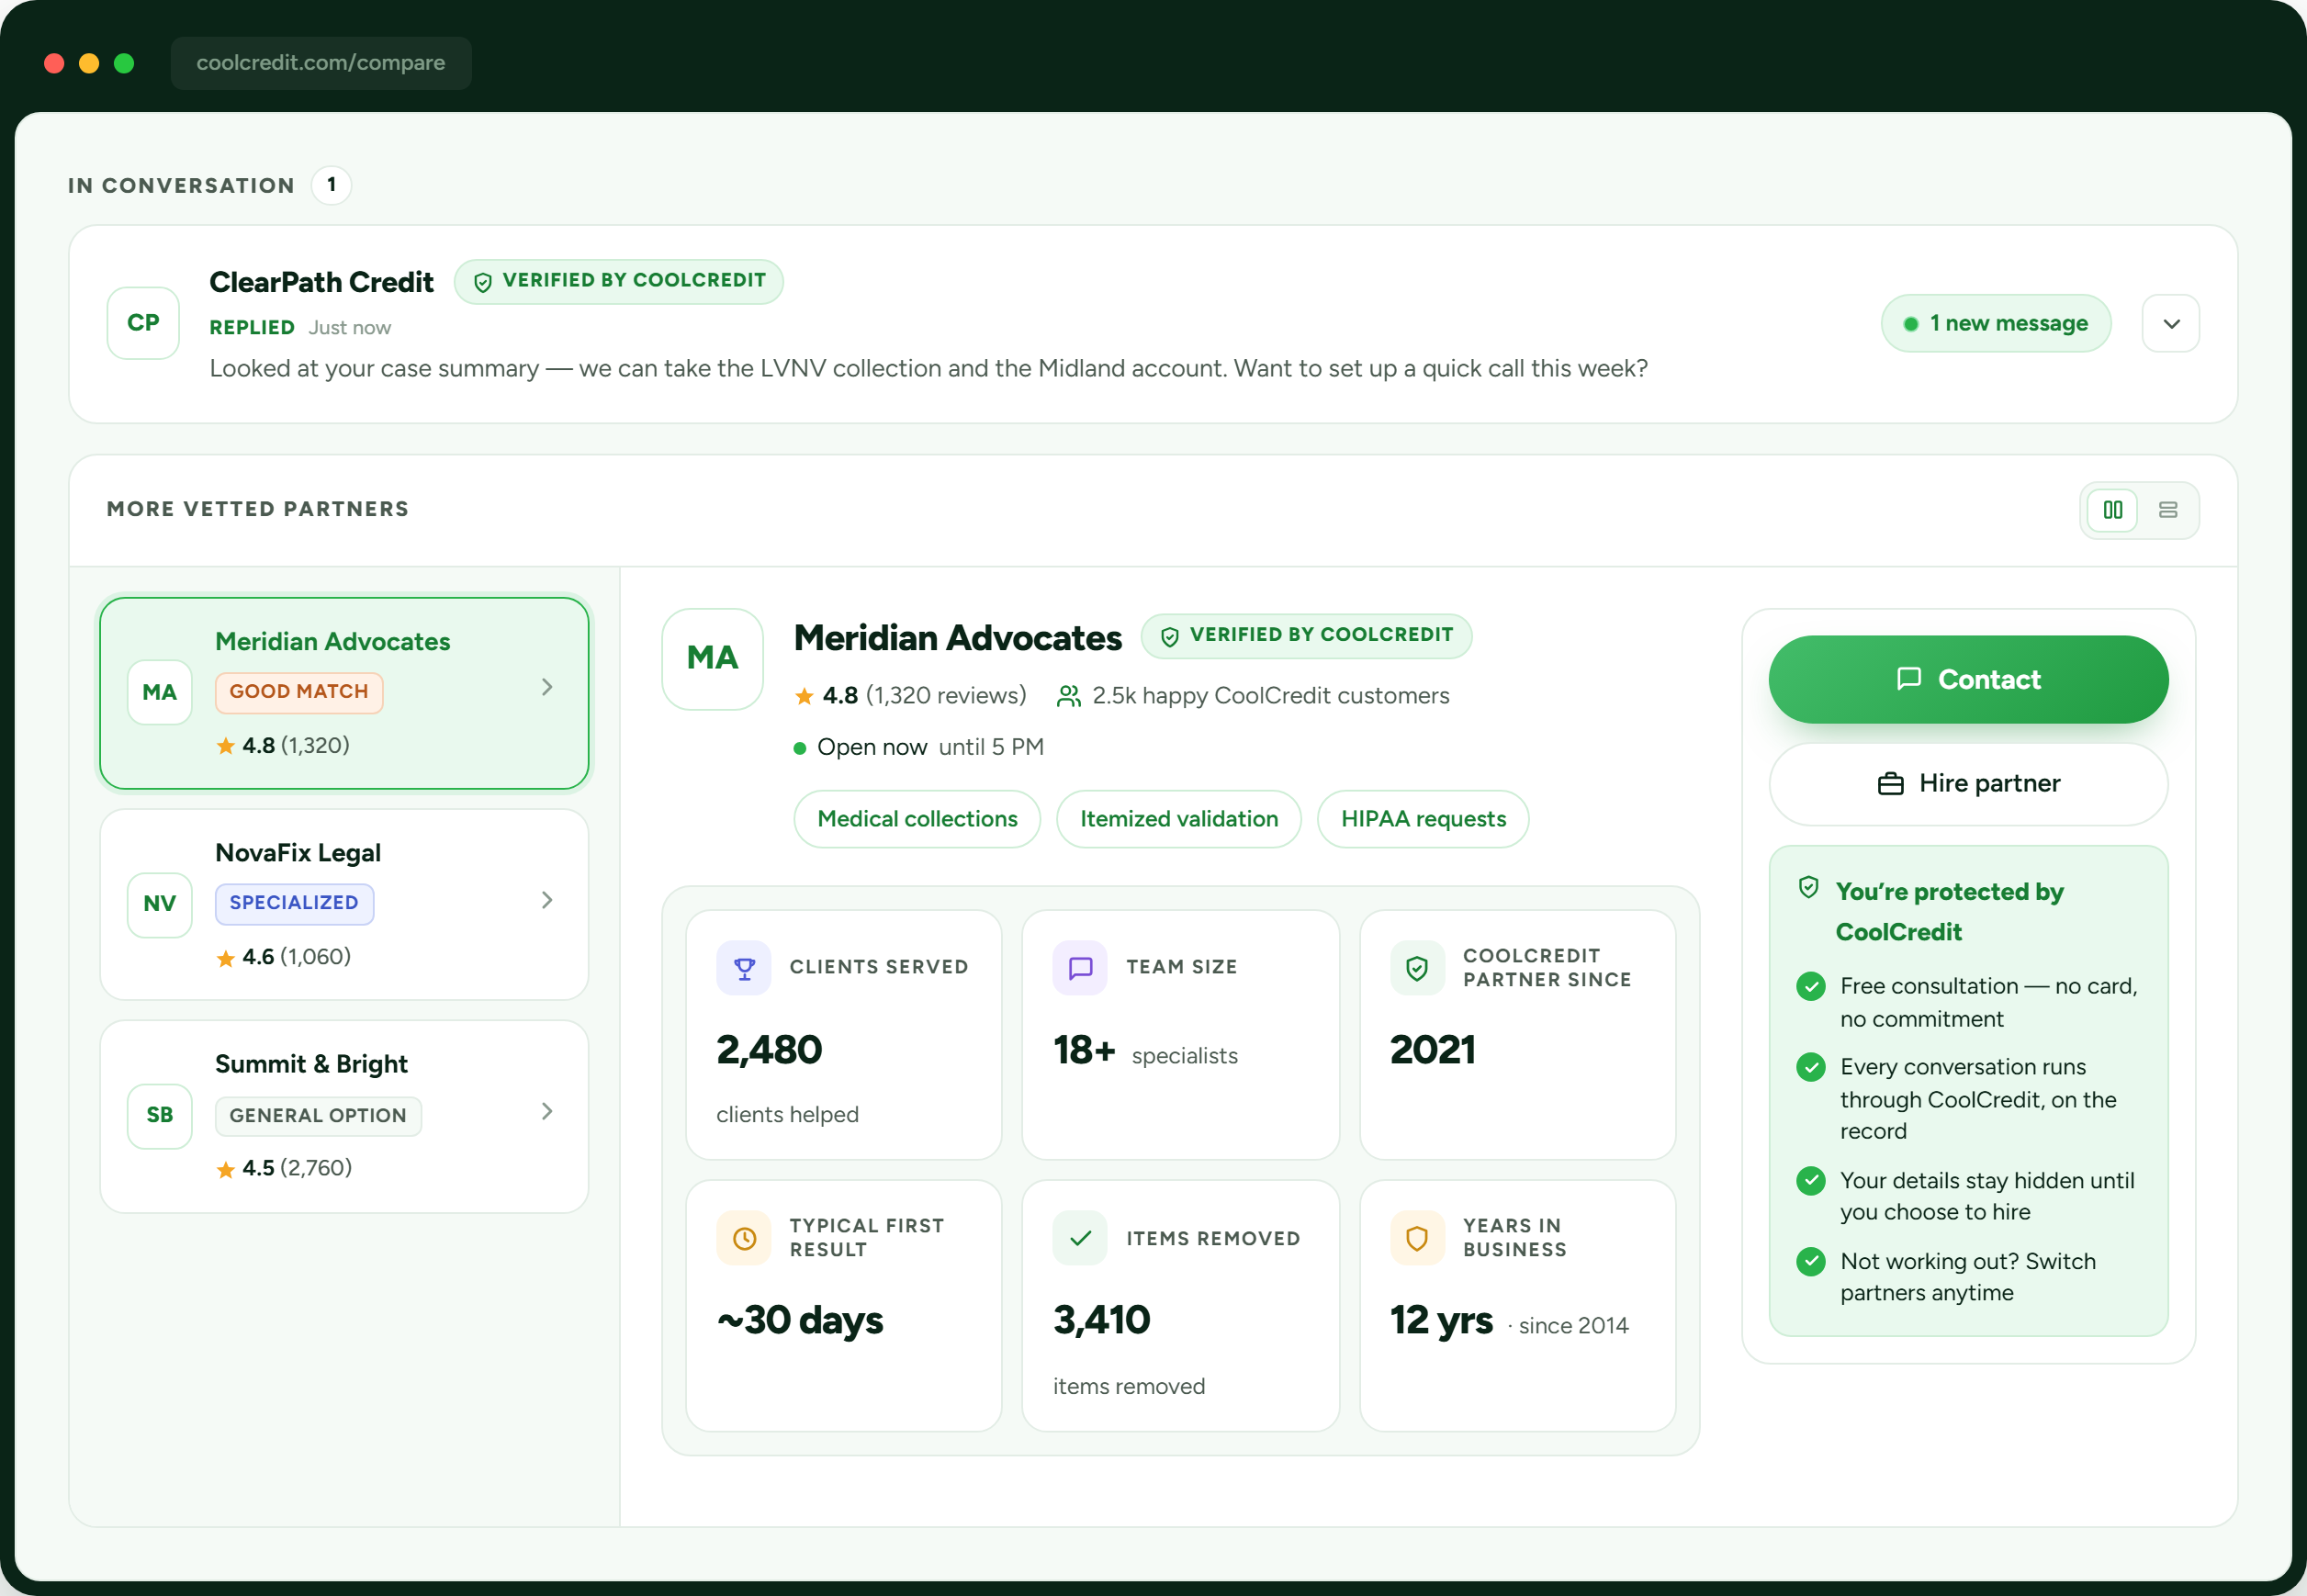This screenshot has height=1596, width=2307.
Task: Click the GOOD MATCH badge
Action: pyautogui.click(x=299, y=692)
